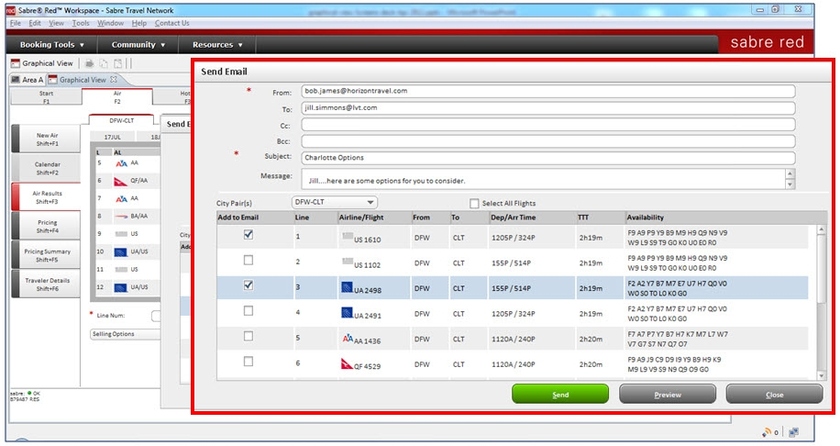This screenshot has width=840, height=446.
Task: Expand the Community dropdown menu
Action: pyautogui.click(x=139, y=44)
